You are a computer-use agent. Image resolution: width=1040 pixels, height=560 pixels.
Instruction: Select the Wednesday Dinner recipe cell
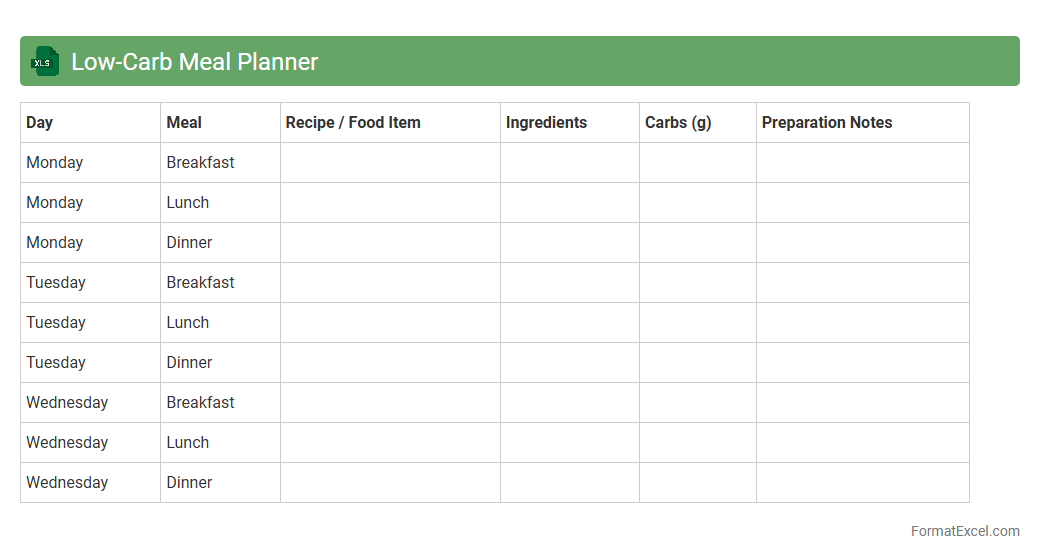(x=390, y=483)
